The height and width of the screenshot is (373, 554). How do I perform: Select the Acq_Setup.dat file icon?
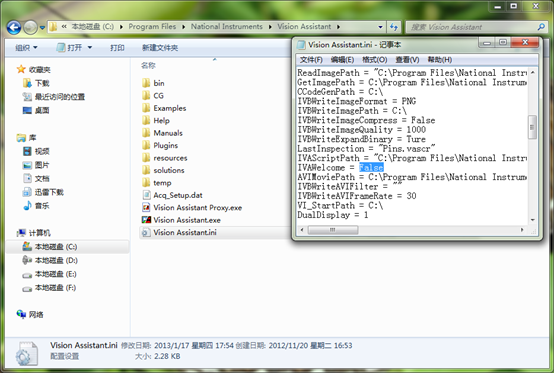146,195
